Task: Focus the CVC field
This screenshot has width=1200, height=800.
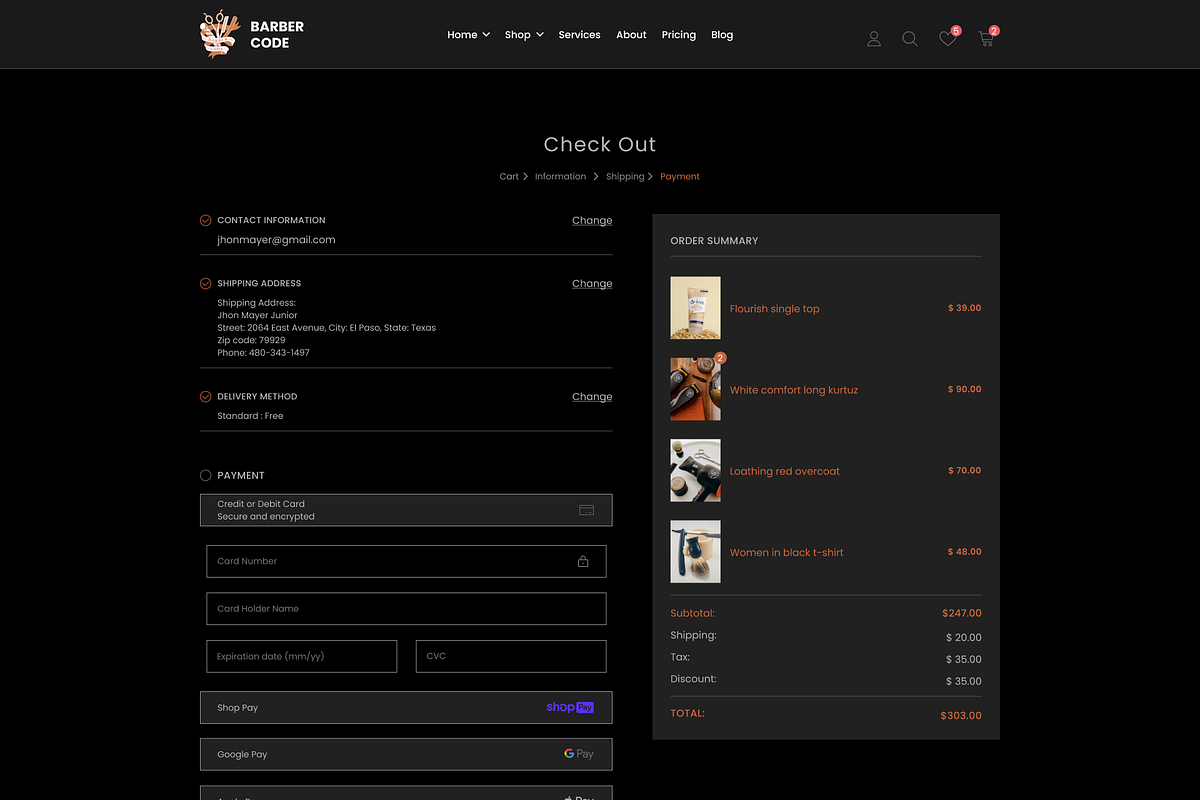Action: coord(511,656)
